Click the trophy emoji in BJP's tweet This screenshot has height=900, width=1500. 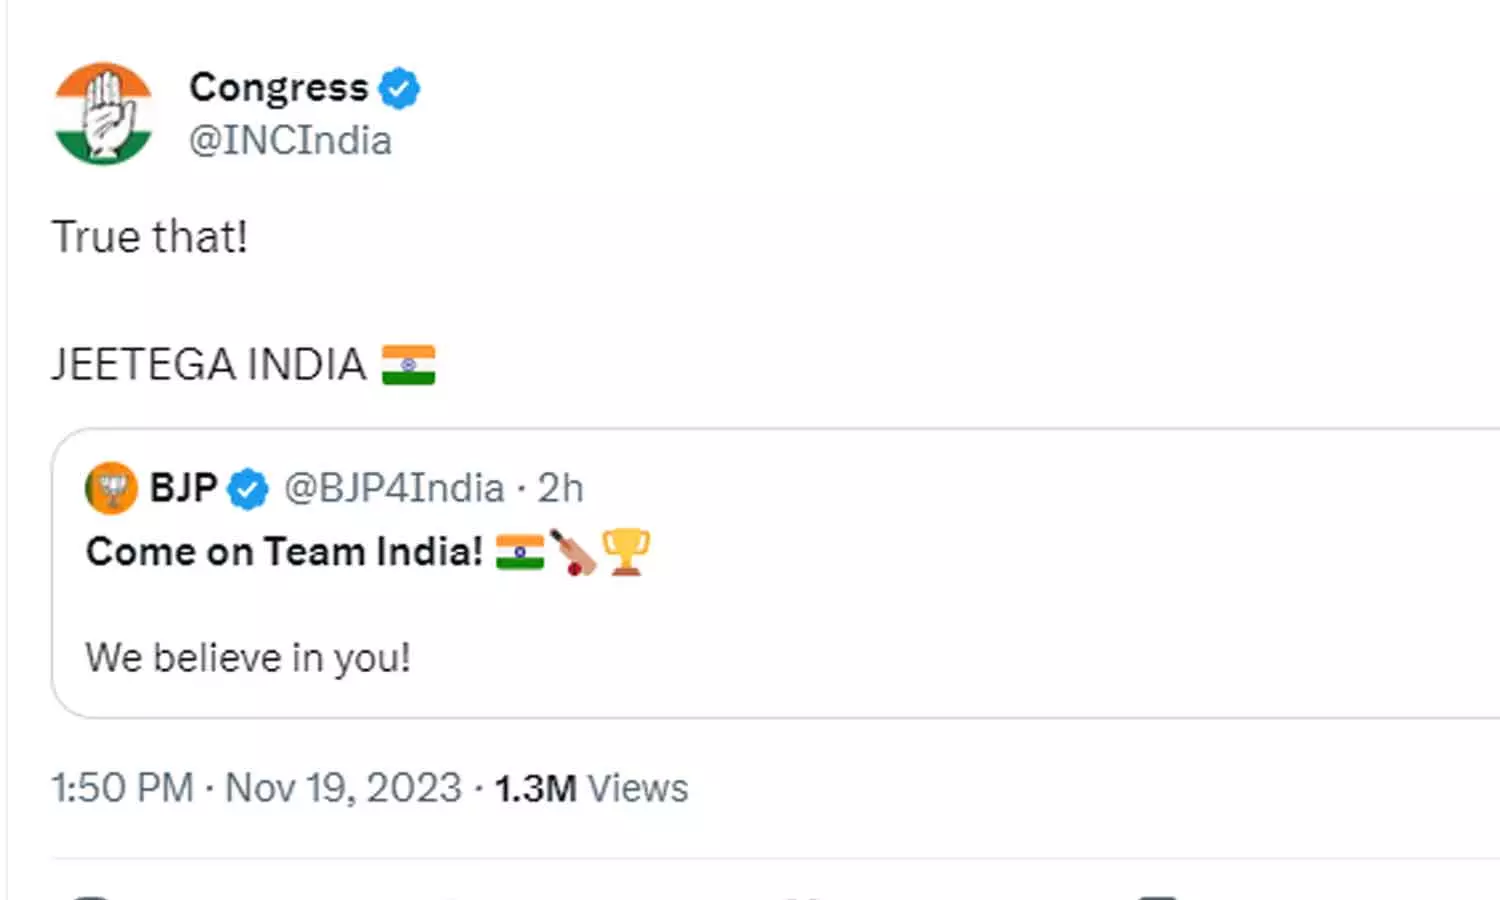(625, 551)
